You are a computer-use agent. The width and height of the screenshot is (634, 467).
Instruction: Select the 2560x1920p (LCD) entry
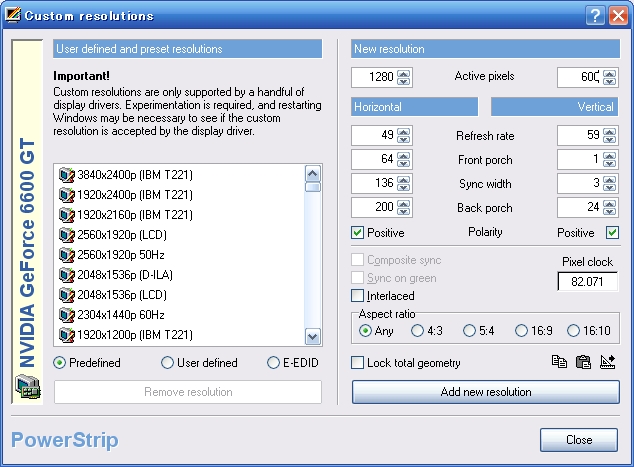click(113, 235)
